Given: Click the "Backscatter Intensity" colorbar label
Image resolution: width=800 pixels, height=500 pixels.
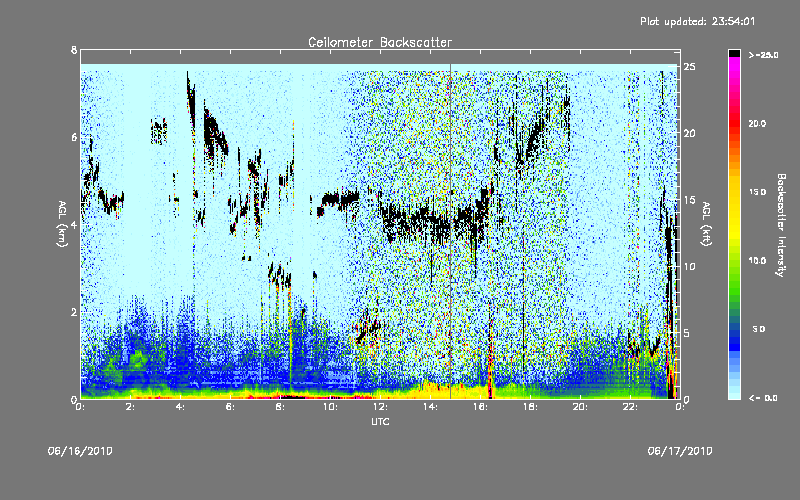Looking at the screenshot, I should click(781, 225).
